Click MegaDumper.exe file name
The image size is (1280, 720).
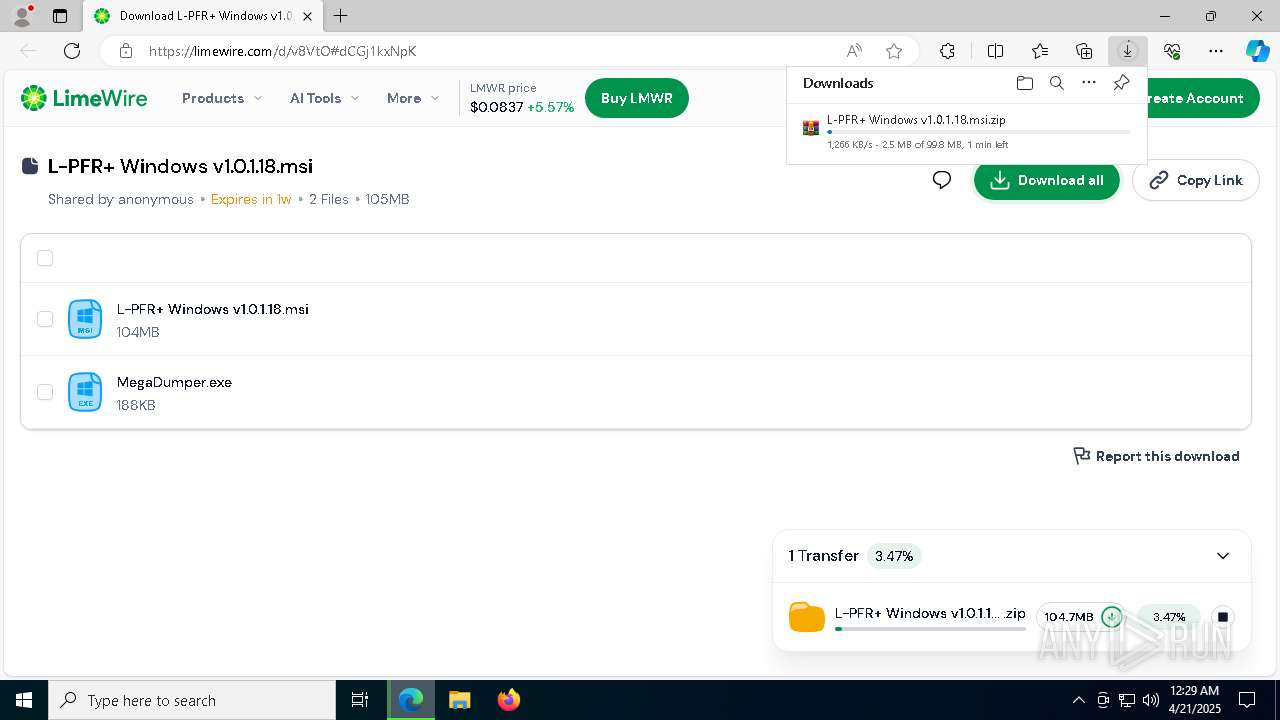pos(174,382)
